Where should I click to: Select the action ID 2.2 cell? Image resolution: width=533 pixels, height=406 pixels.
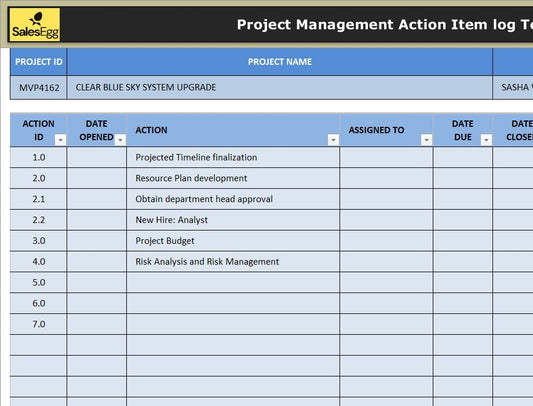tap(39, 220)
